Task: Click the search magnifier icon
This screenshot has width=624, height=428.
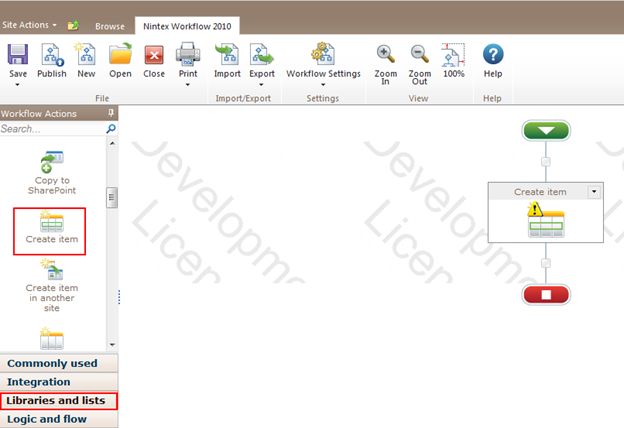Action: click(111, 129)
